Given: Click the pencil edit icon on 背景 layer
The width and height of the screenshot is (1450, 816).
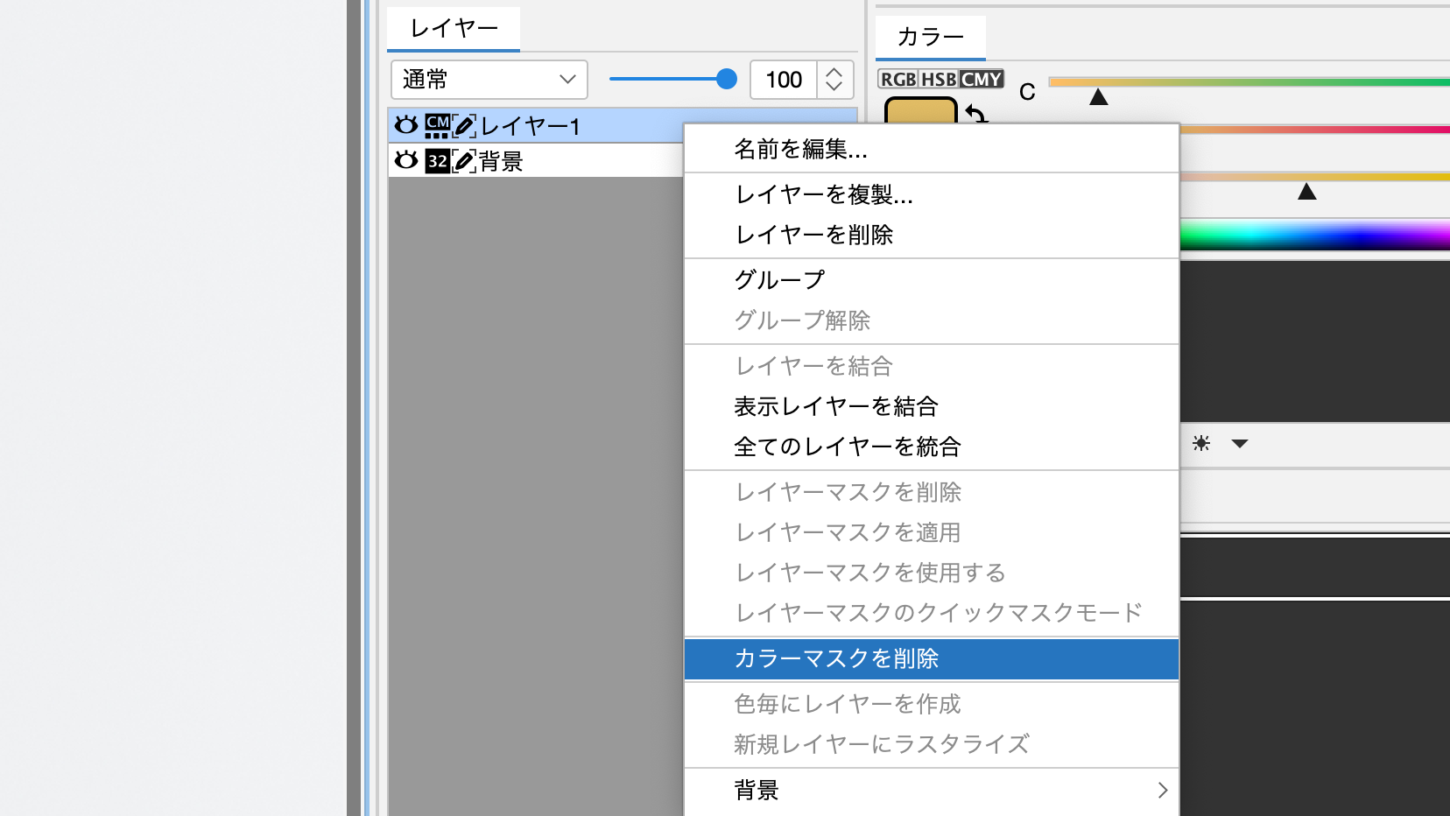Looking at the screenshot, I should 464,161.
